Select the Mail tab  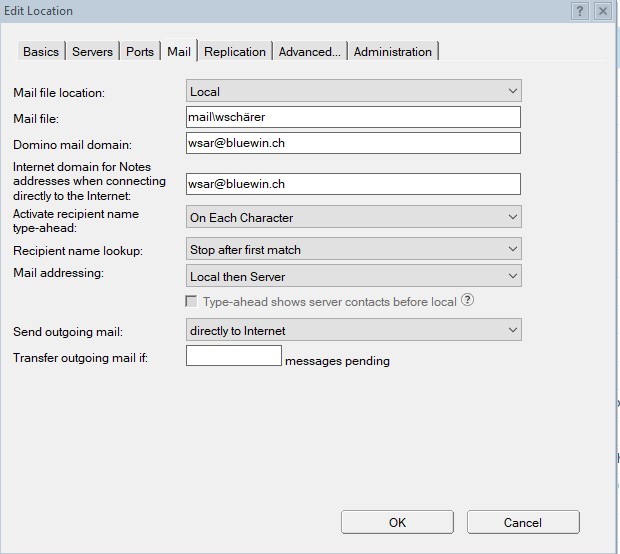coord(179,52)
